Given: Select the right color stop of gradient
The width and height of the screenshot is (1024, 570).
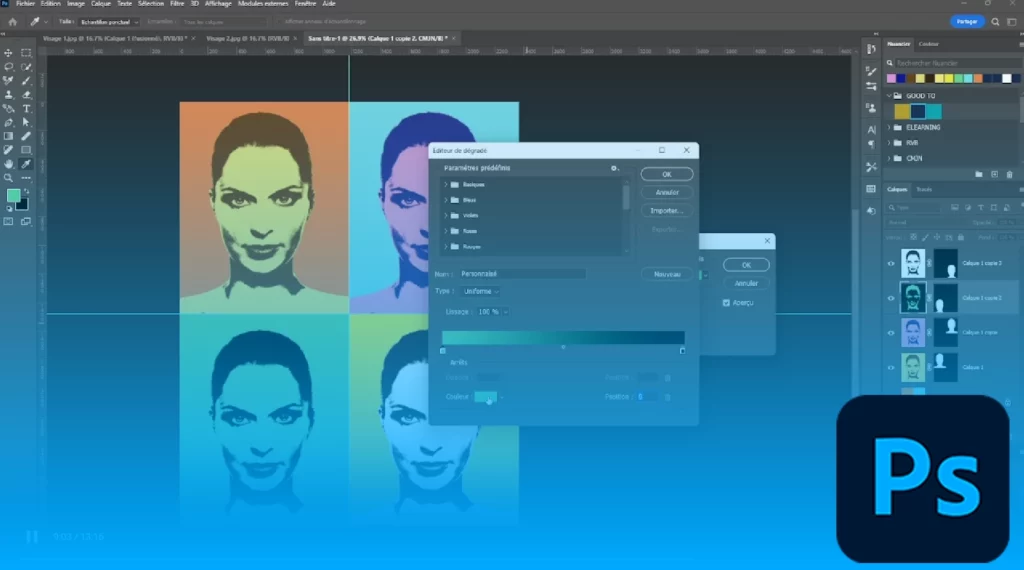Looking at the screenshot, I should point(682,351).
